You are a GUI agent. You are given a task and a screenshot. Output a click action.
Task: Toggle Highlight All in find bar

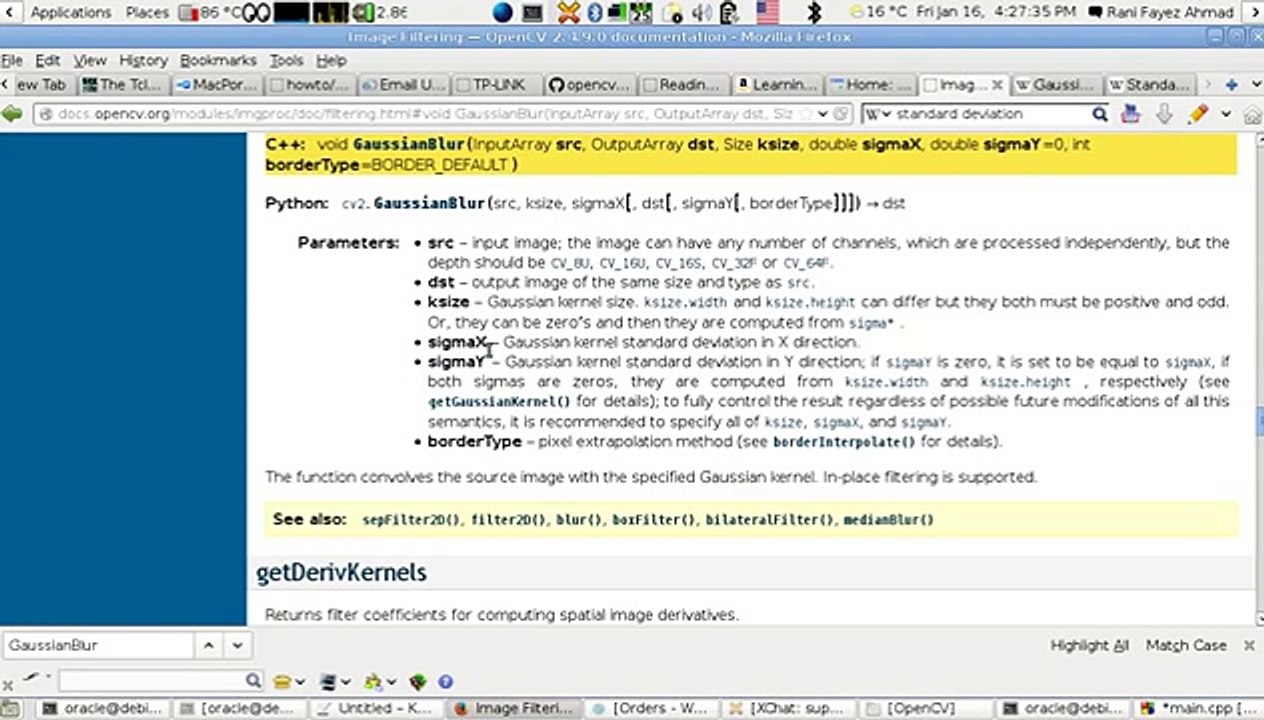1089,645
